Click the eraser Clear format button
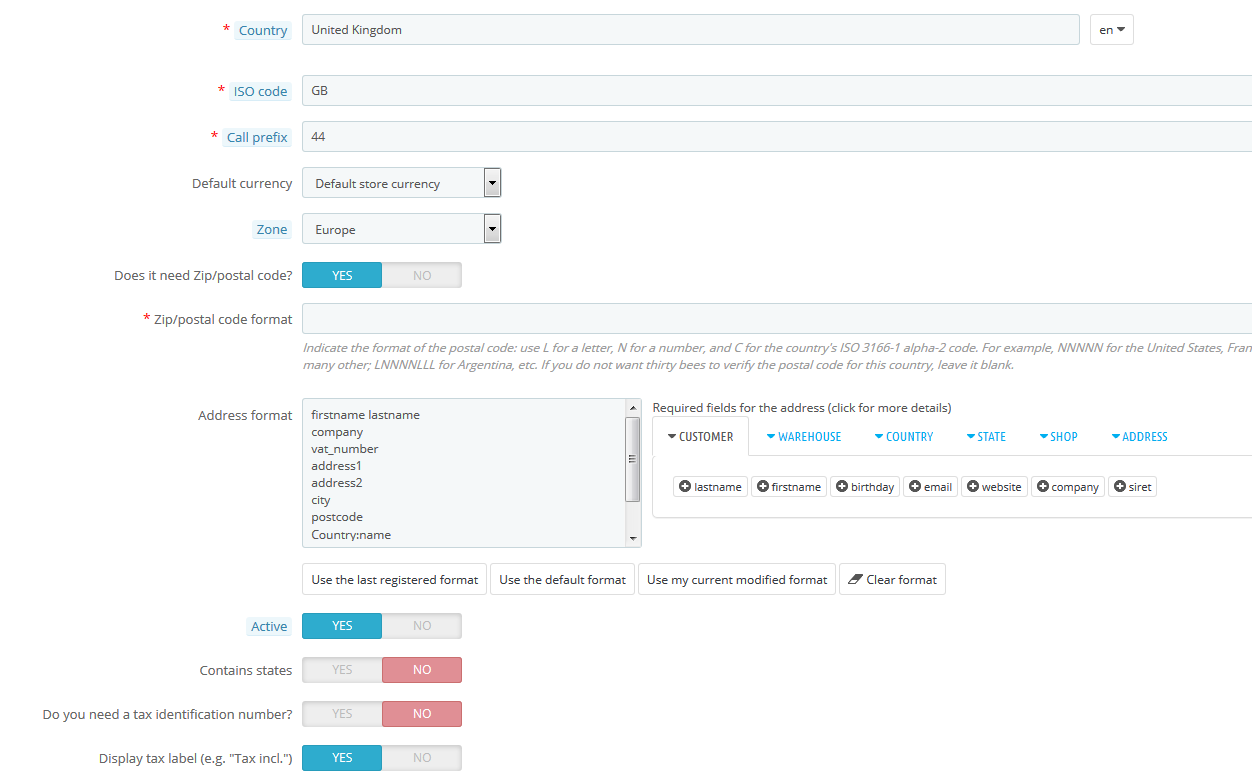Screen dimensions: 1252x782 892,580
